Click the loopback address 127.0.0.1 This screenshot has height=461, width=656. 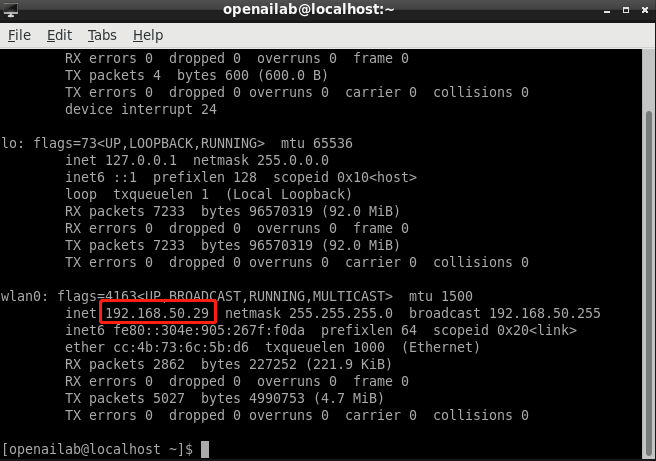pos(141,160)
